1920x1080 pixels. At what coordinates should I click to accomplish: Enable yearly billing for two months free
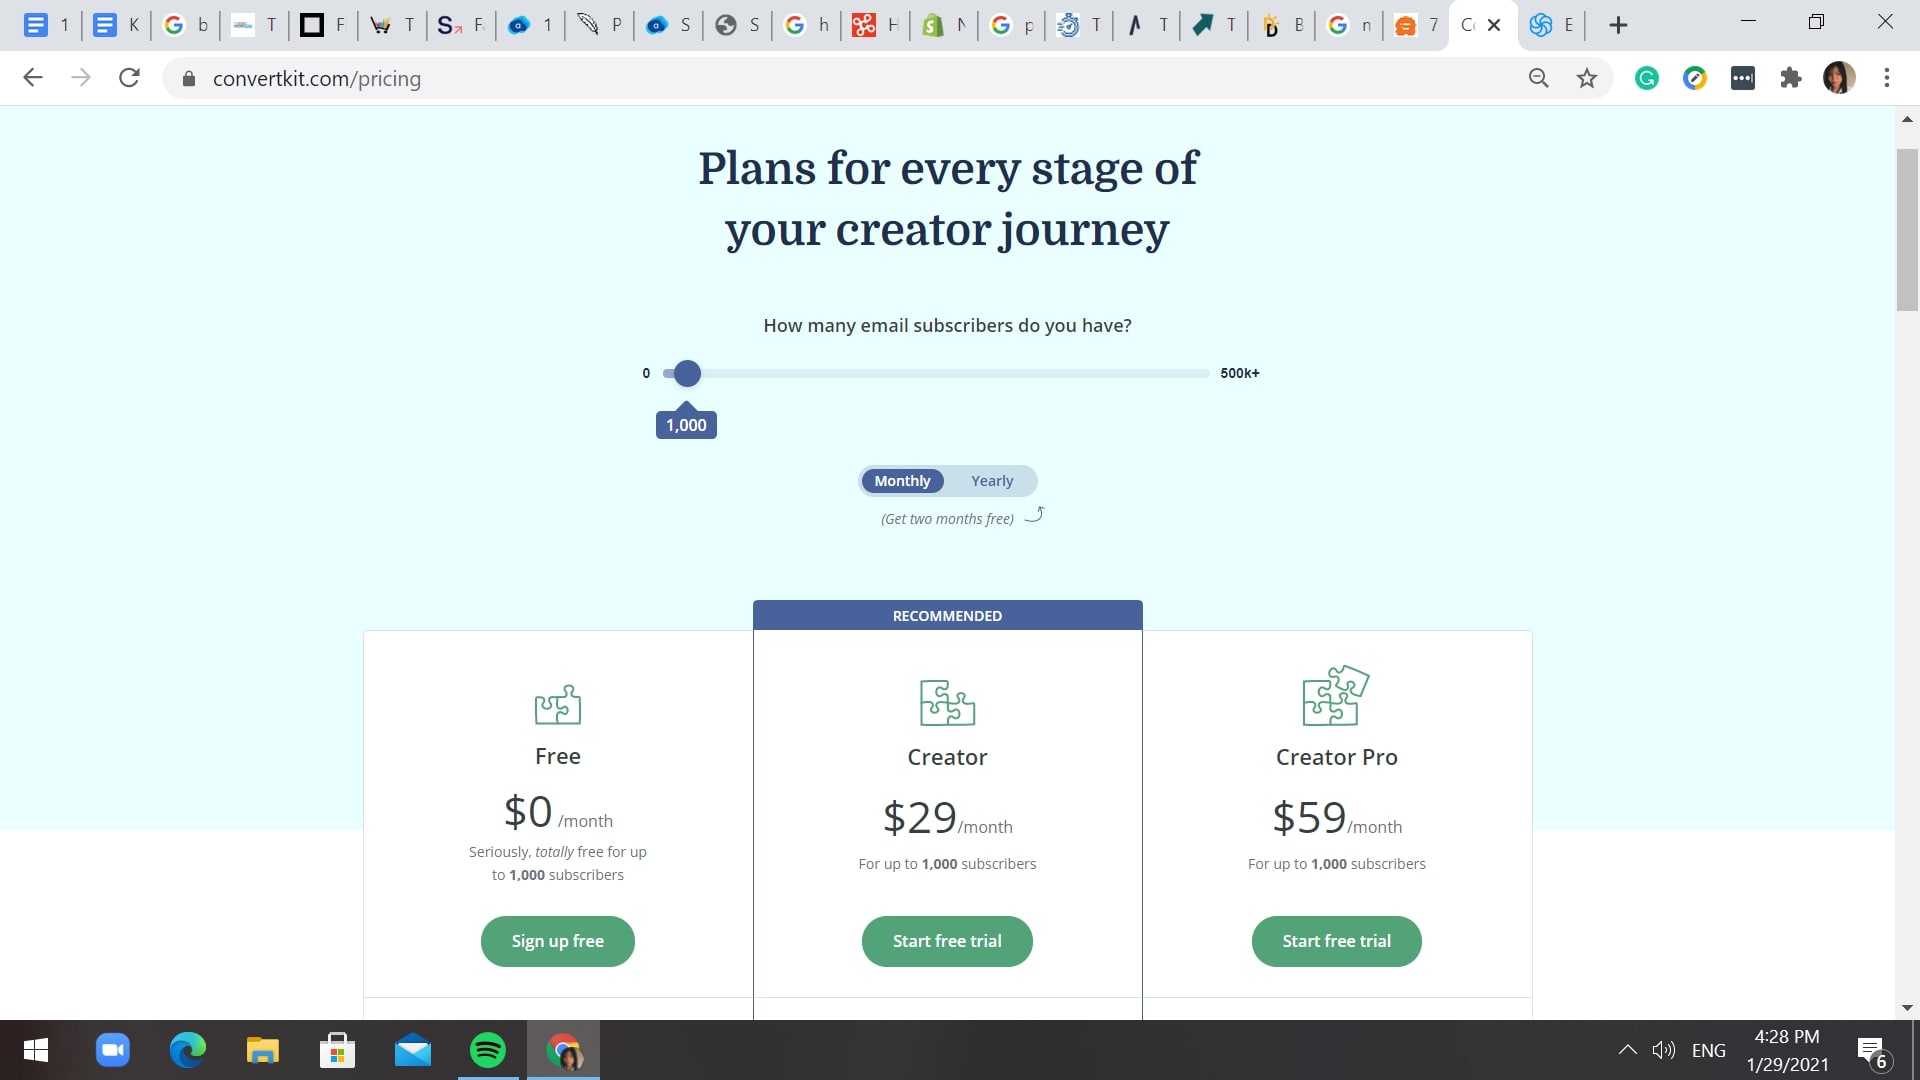(x=990, y=480)
